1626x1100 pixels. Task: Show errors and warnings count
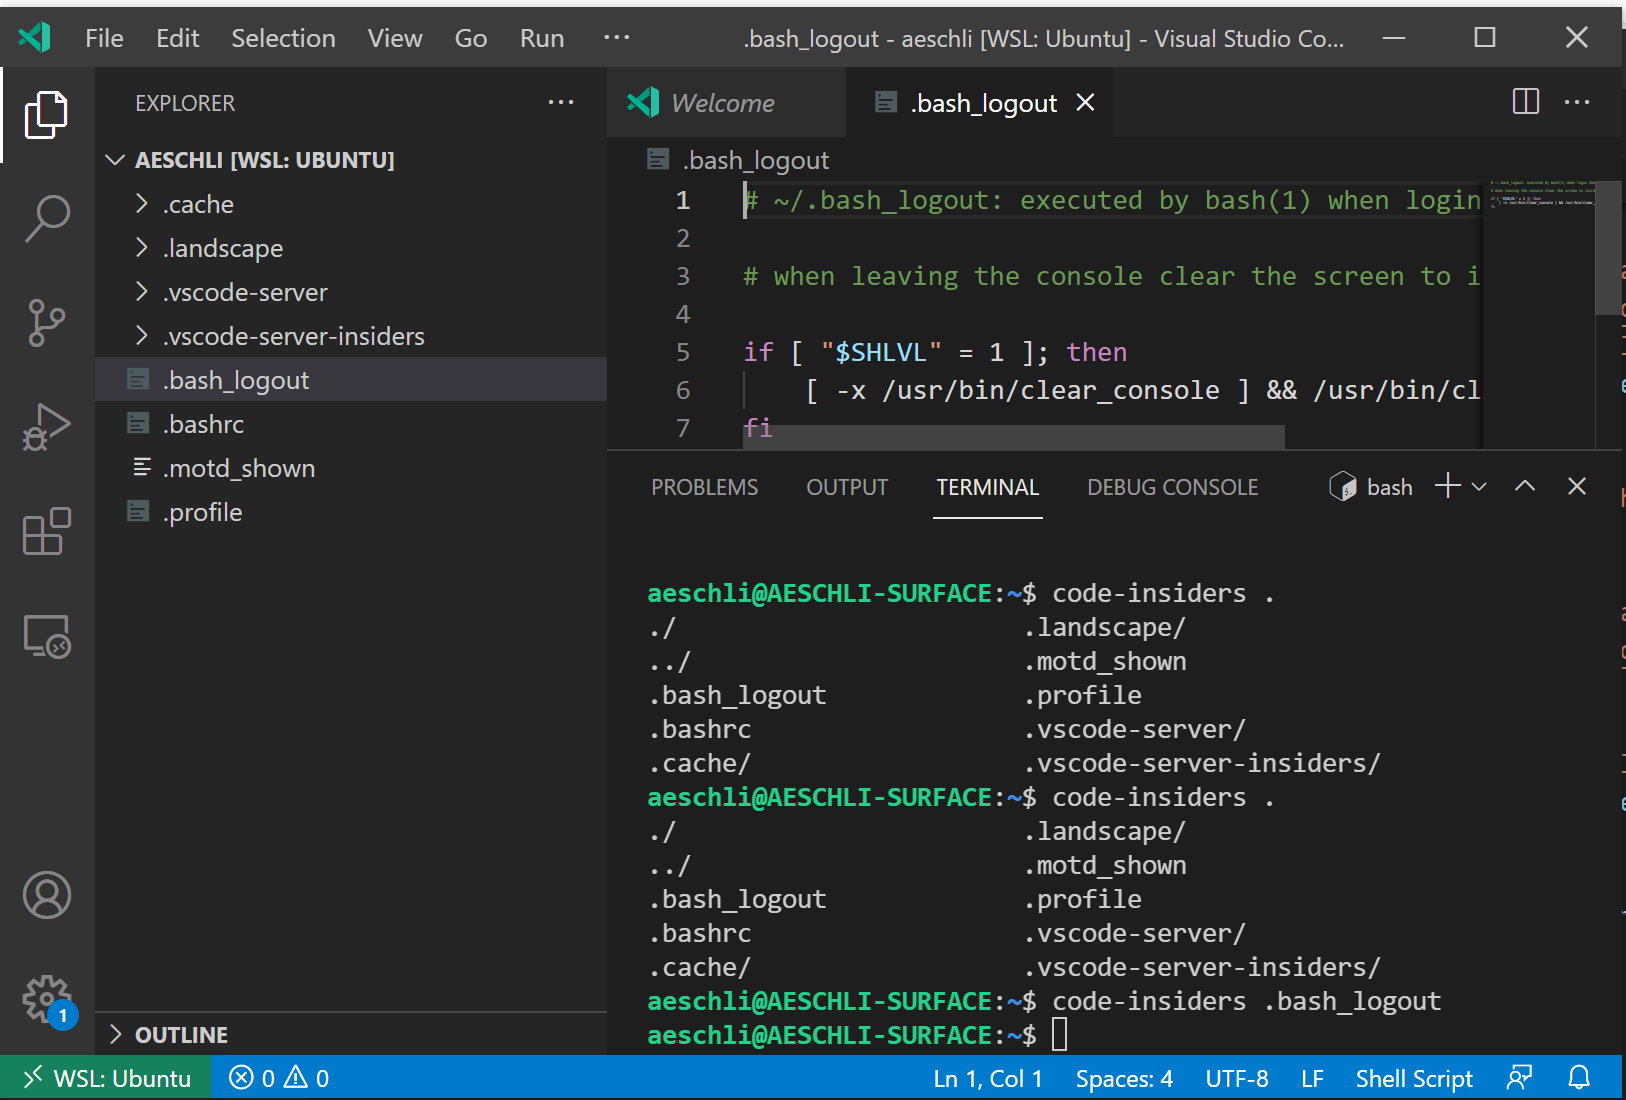279,1078
